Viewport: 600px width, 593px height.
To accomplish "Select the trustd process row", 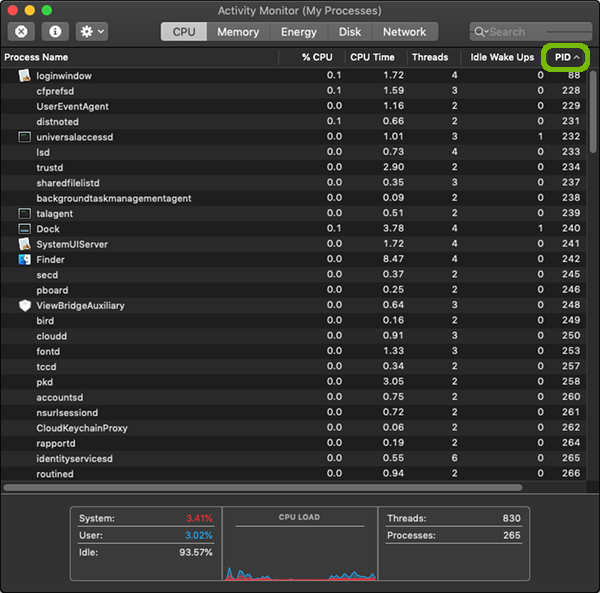I will pyautogui.click(x=293, y=168).
